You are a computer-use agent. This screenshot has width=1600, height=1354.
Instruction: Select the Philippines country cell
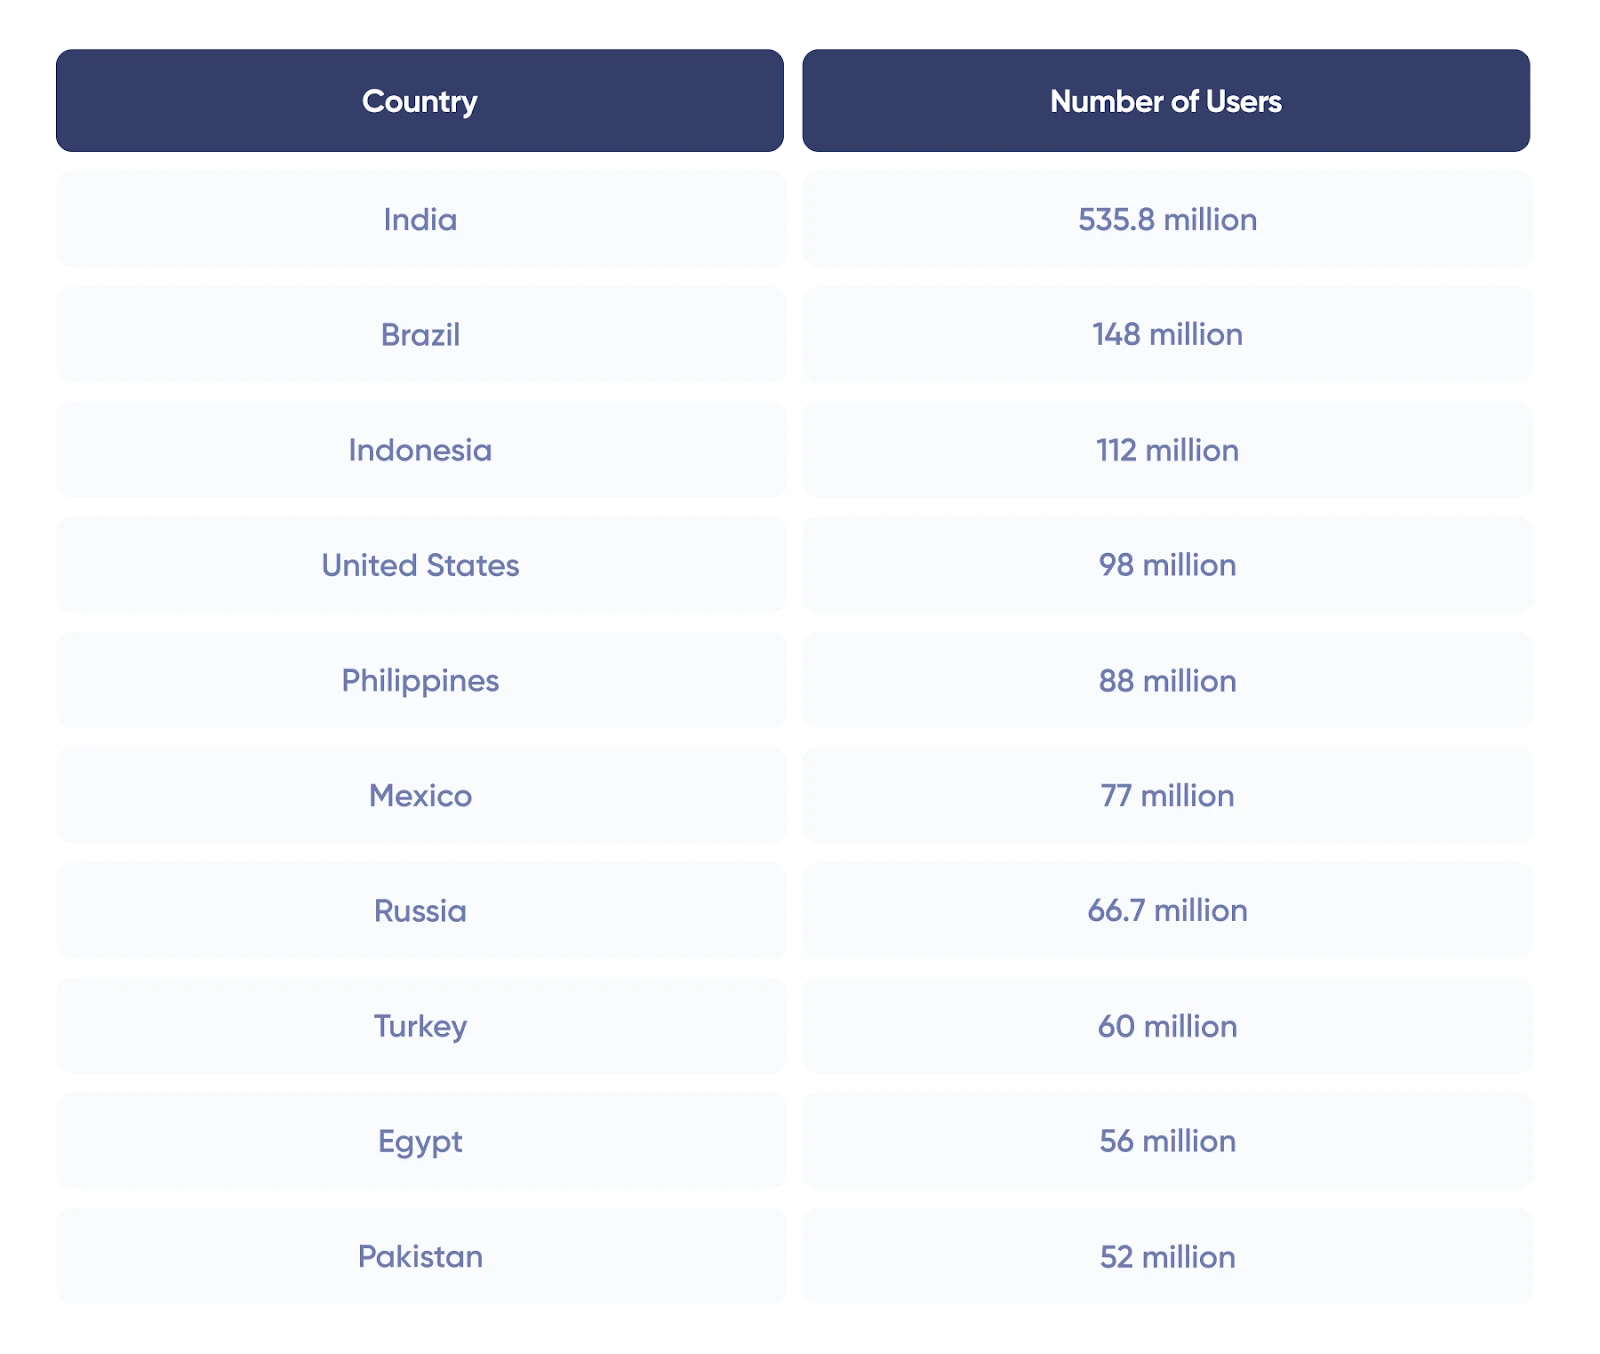420,680
